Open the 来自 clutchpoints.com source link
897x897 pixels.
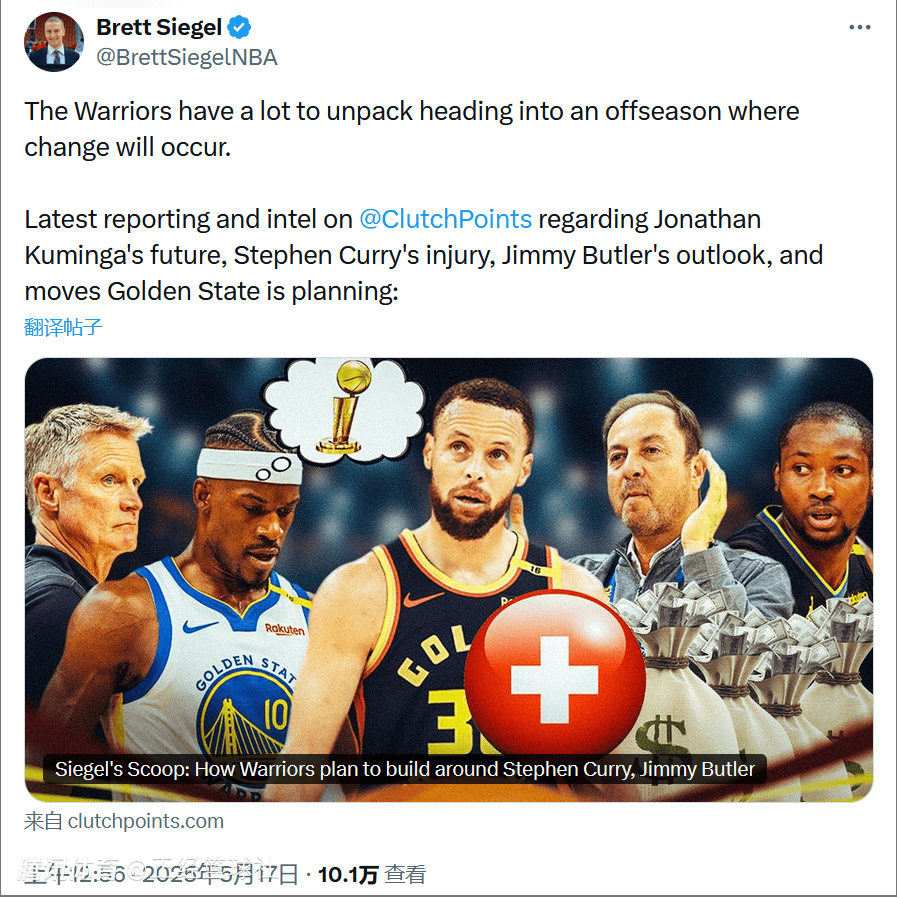point(124,821)
